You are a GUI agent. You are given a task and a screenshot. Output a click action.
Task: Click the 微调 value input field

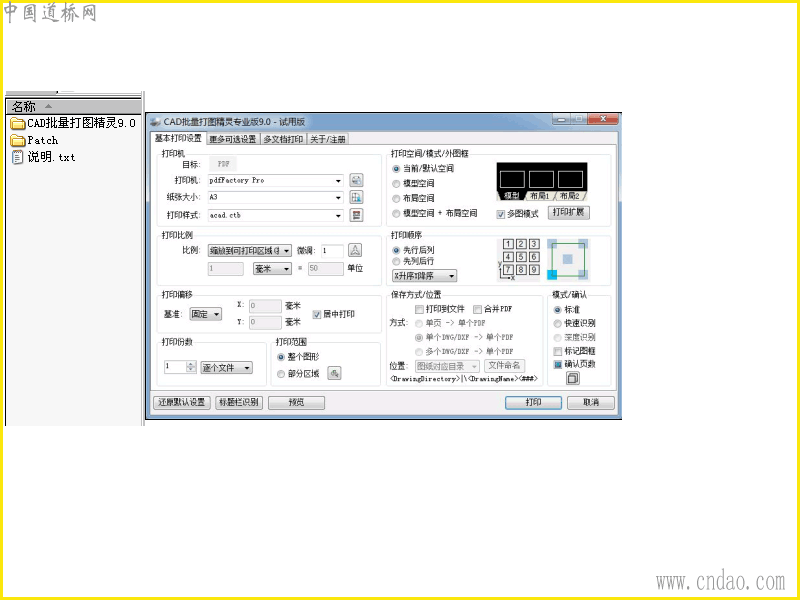point(332,251)
